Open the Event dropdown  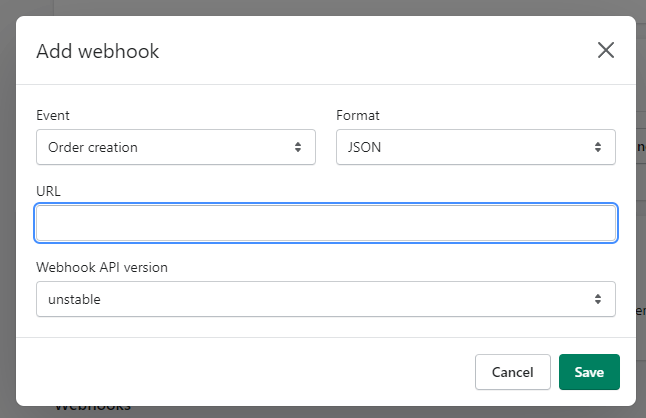175,147
